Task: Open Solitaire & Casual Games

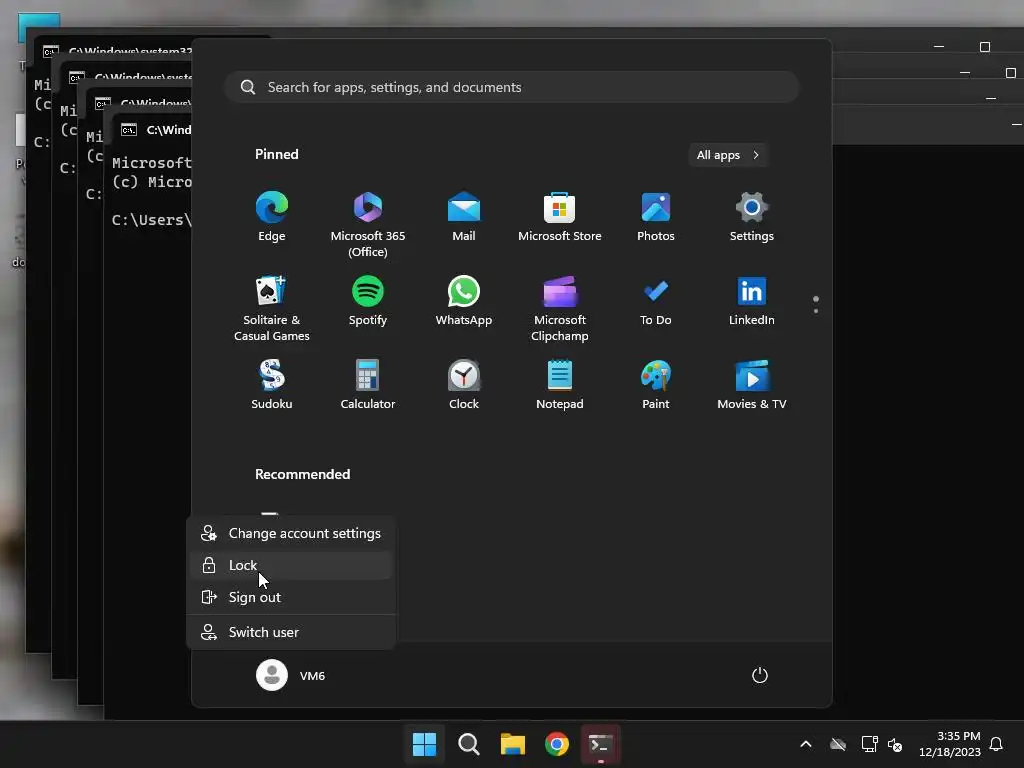Action: point(272,309)
